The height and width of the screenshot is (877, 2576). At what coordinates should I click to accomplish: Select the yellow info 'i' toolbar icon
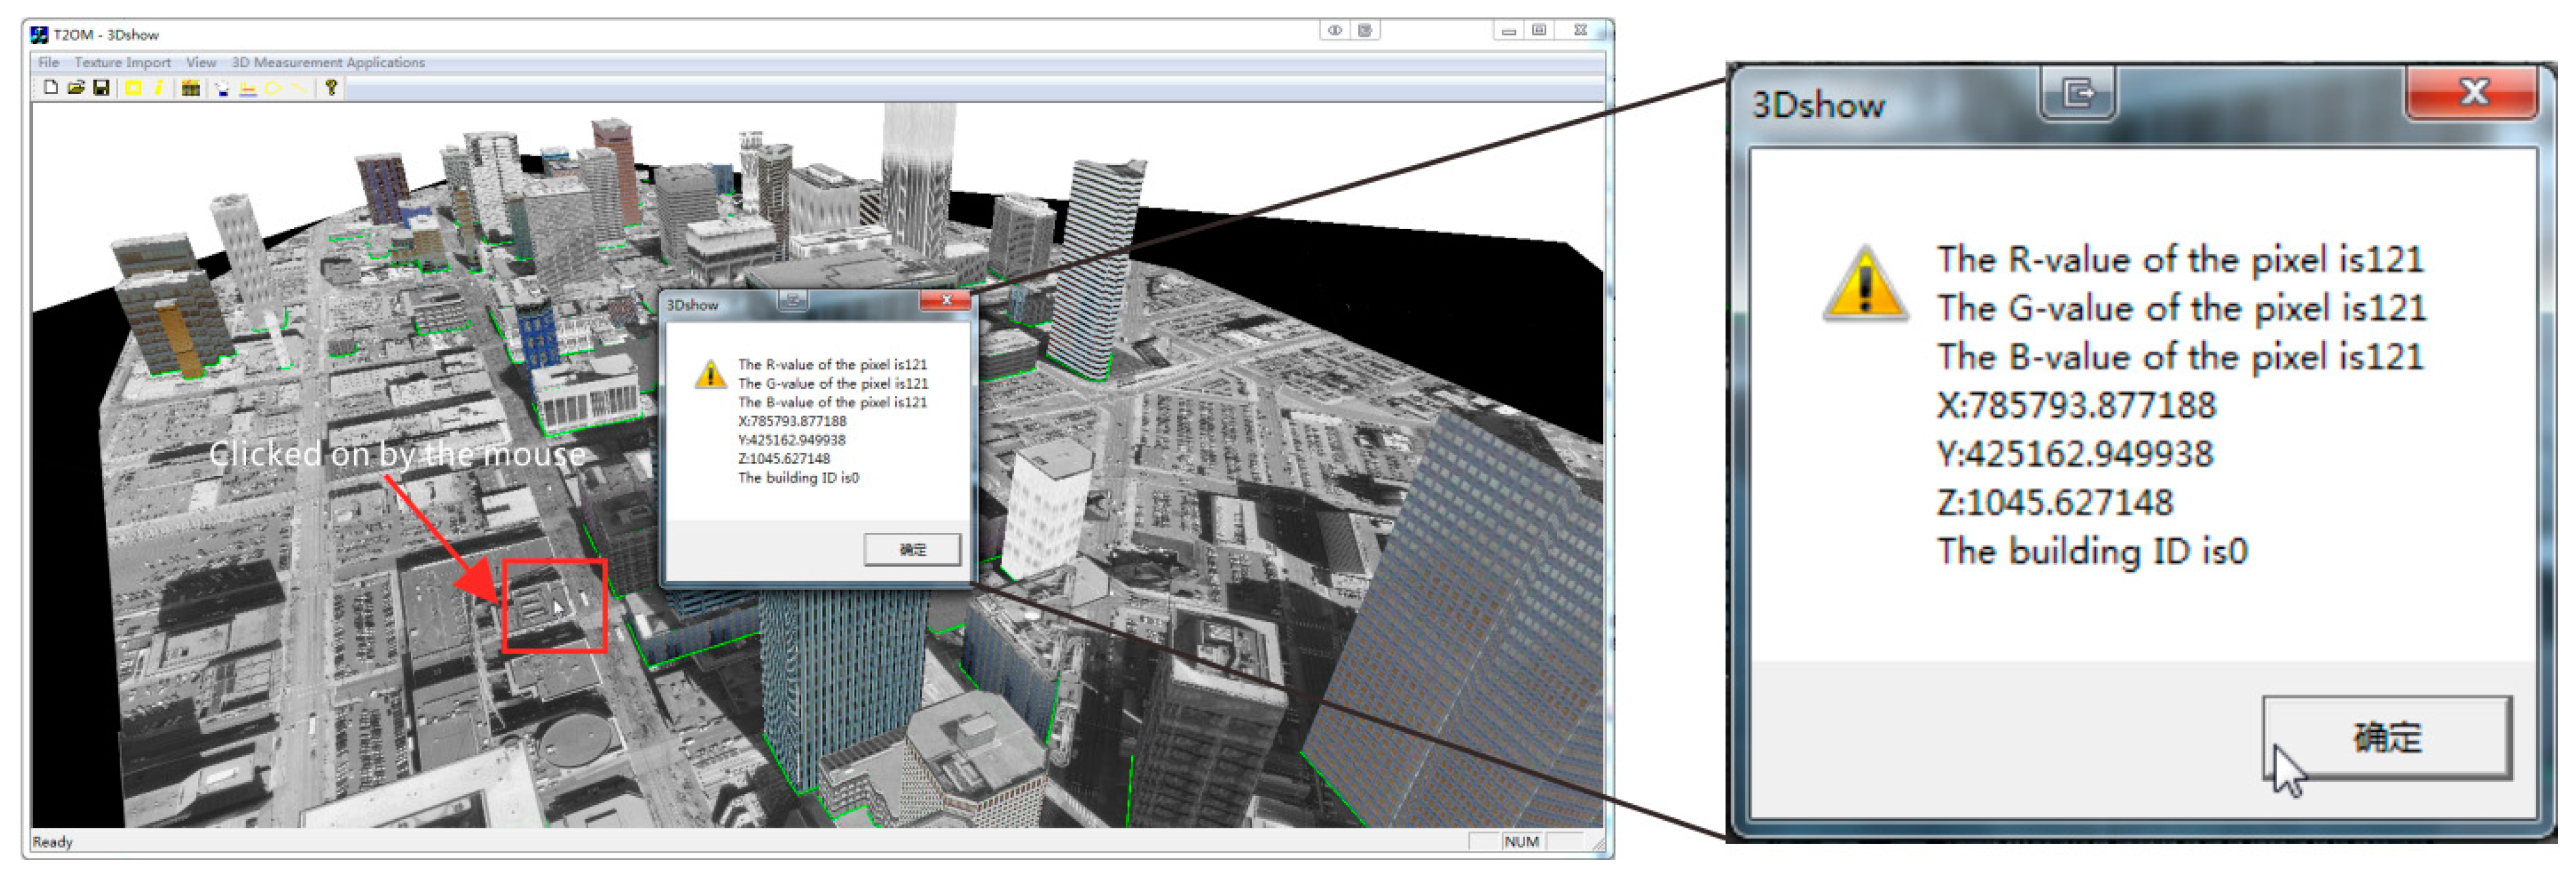coord(159,88)
